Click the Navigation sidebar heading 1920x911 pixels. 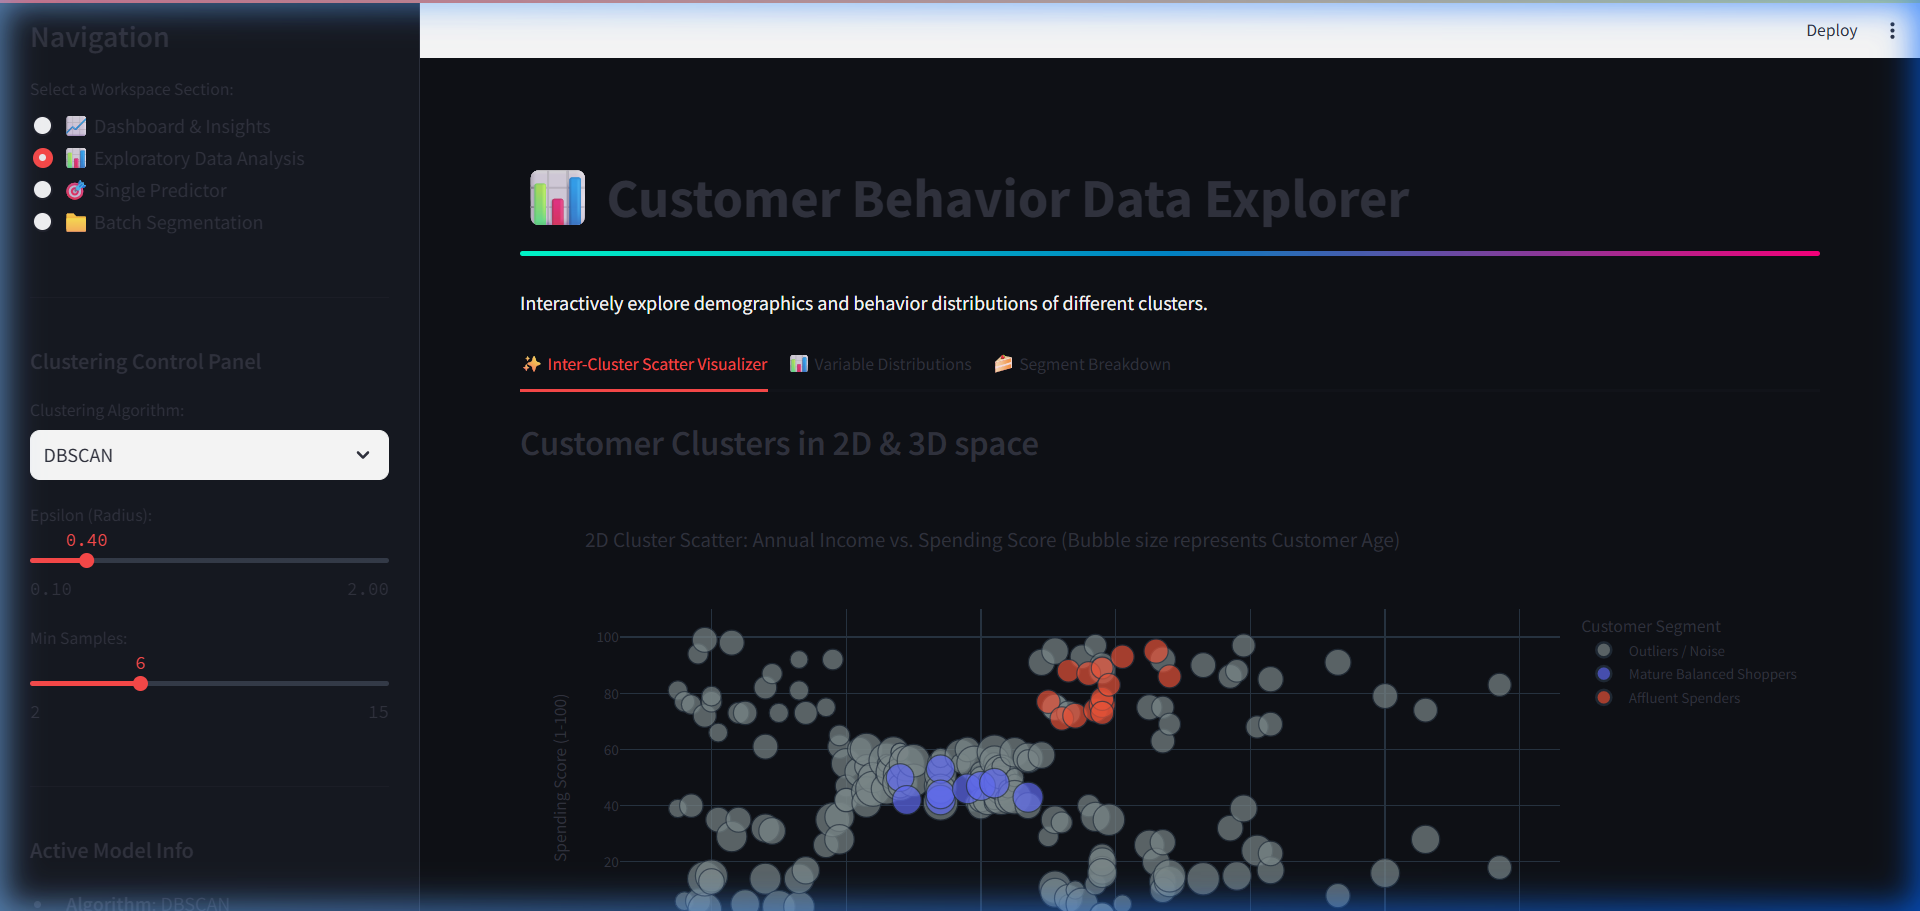[x=99, y=37]
